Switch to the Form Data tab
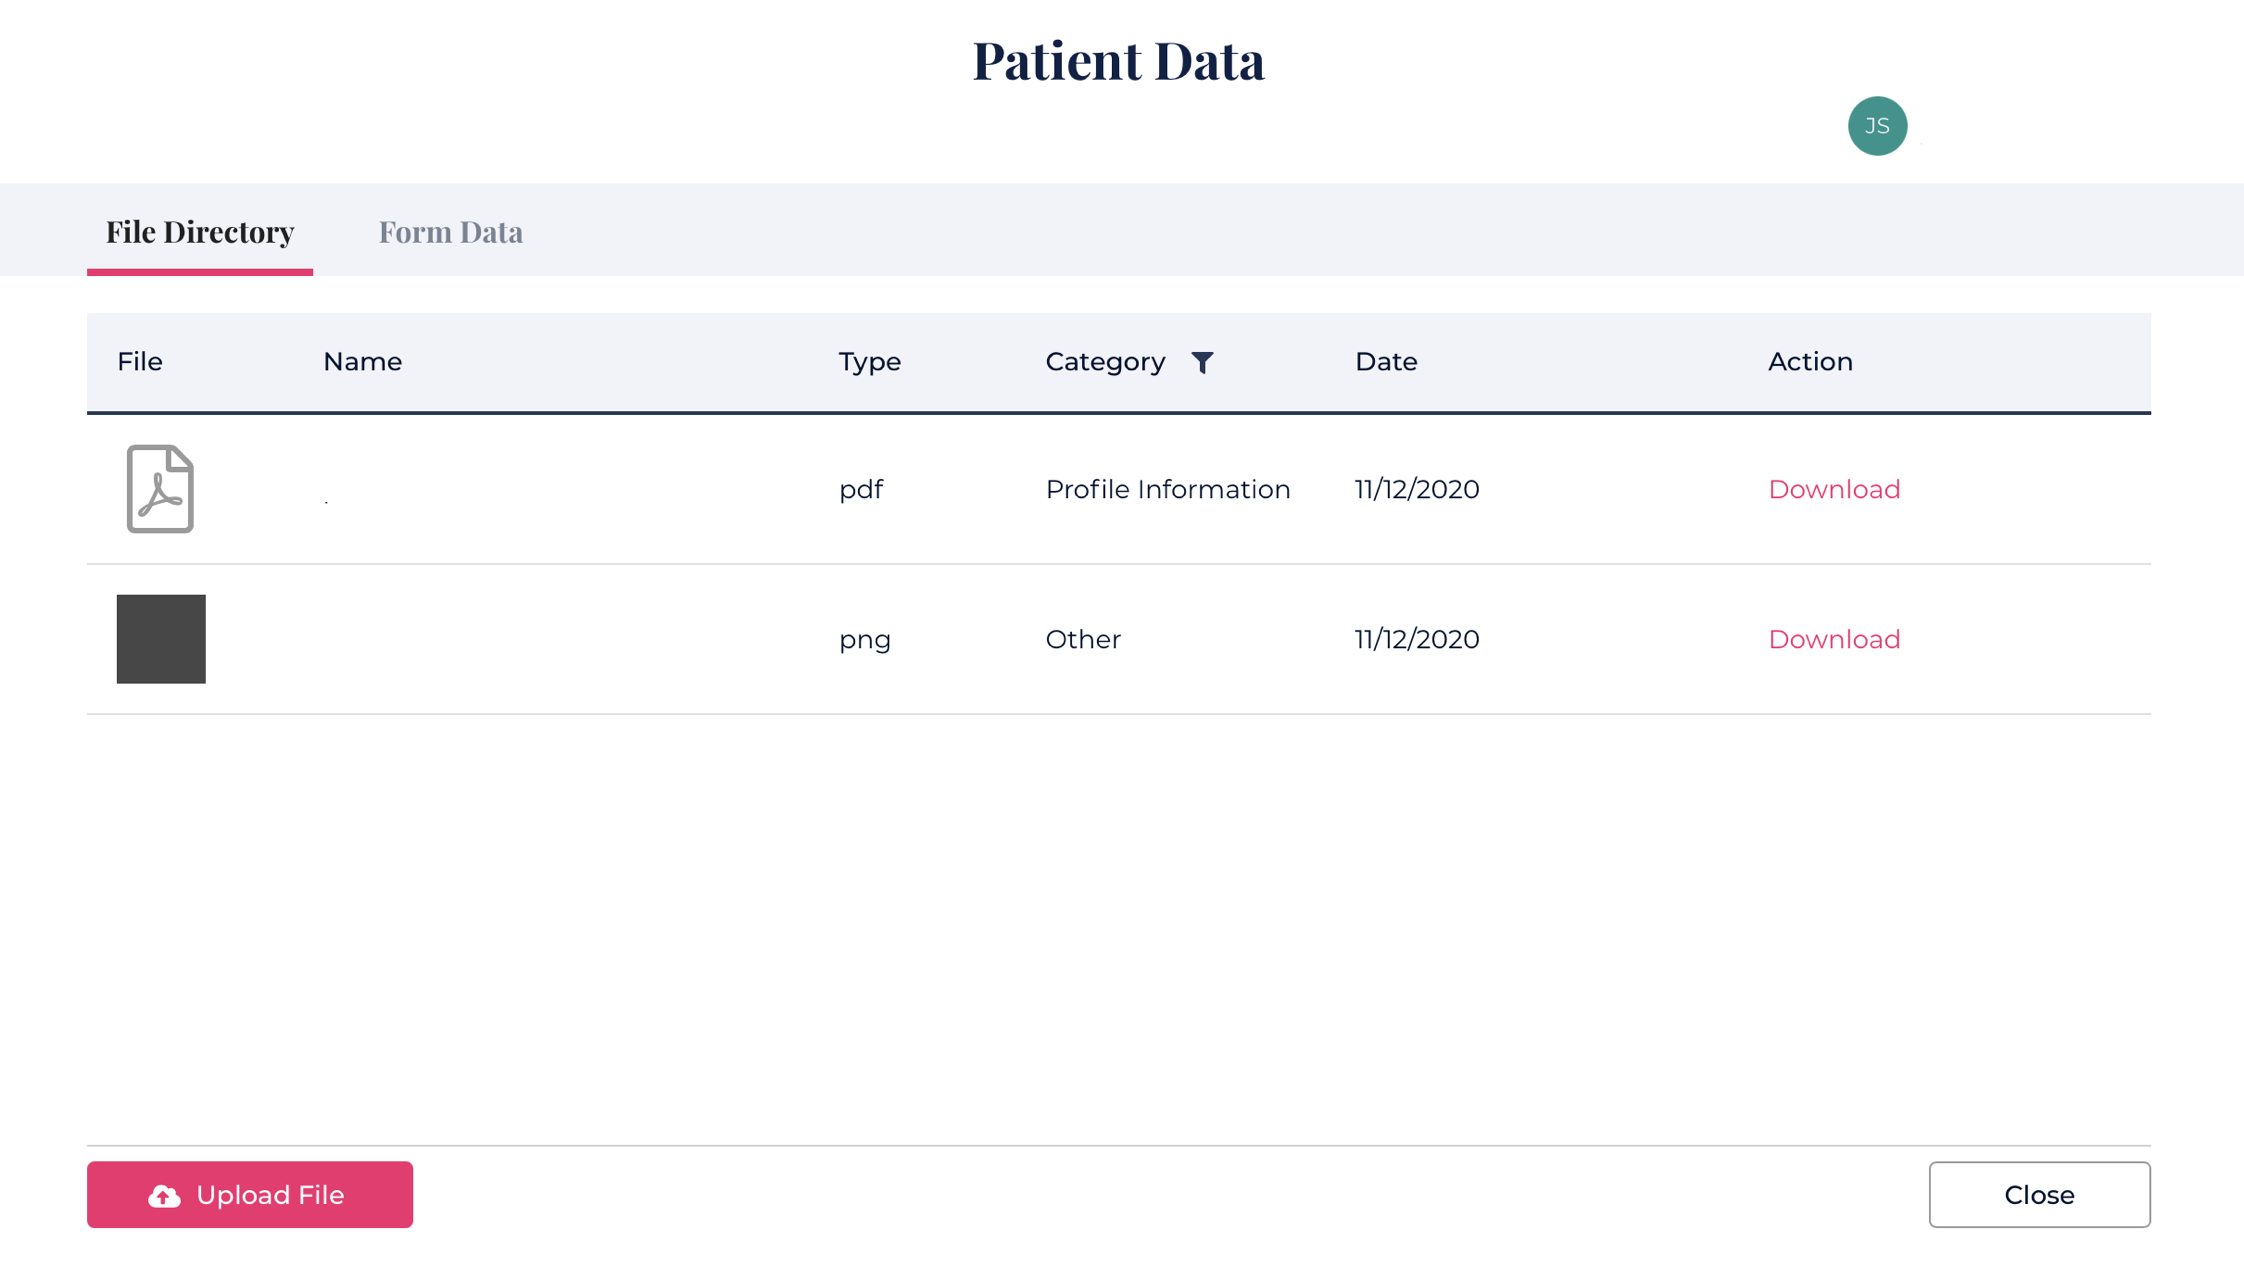The width and height of the screenshot is (2244, 1280). pos(450,232)
